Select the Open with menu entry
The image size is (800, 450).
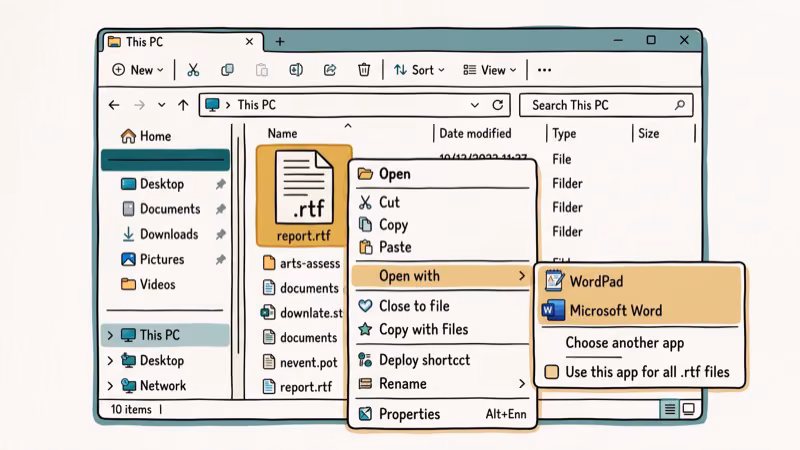click(442, 276)
